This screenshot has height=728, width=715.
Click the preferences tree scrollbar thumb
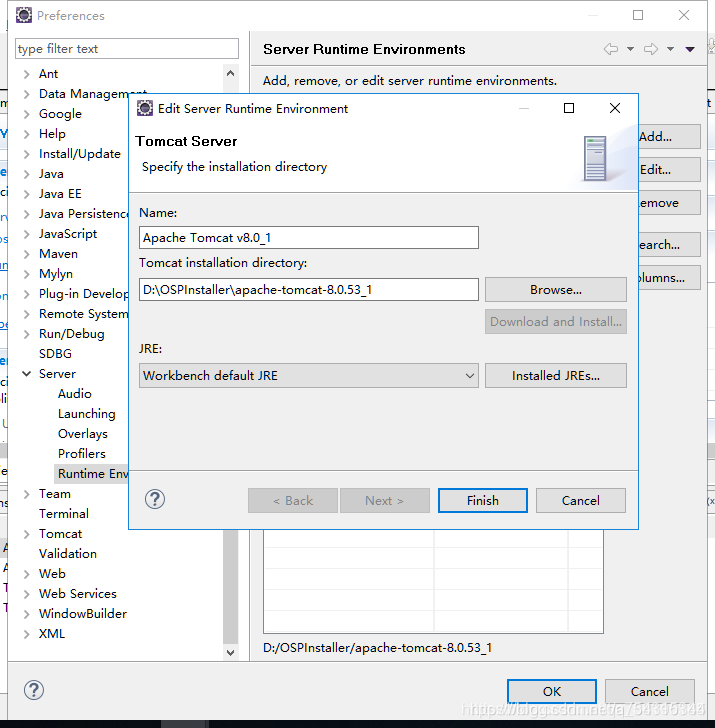[x=230, y=587]
